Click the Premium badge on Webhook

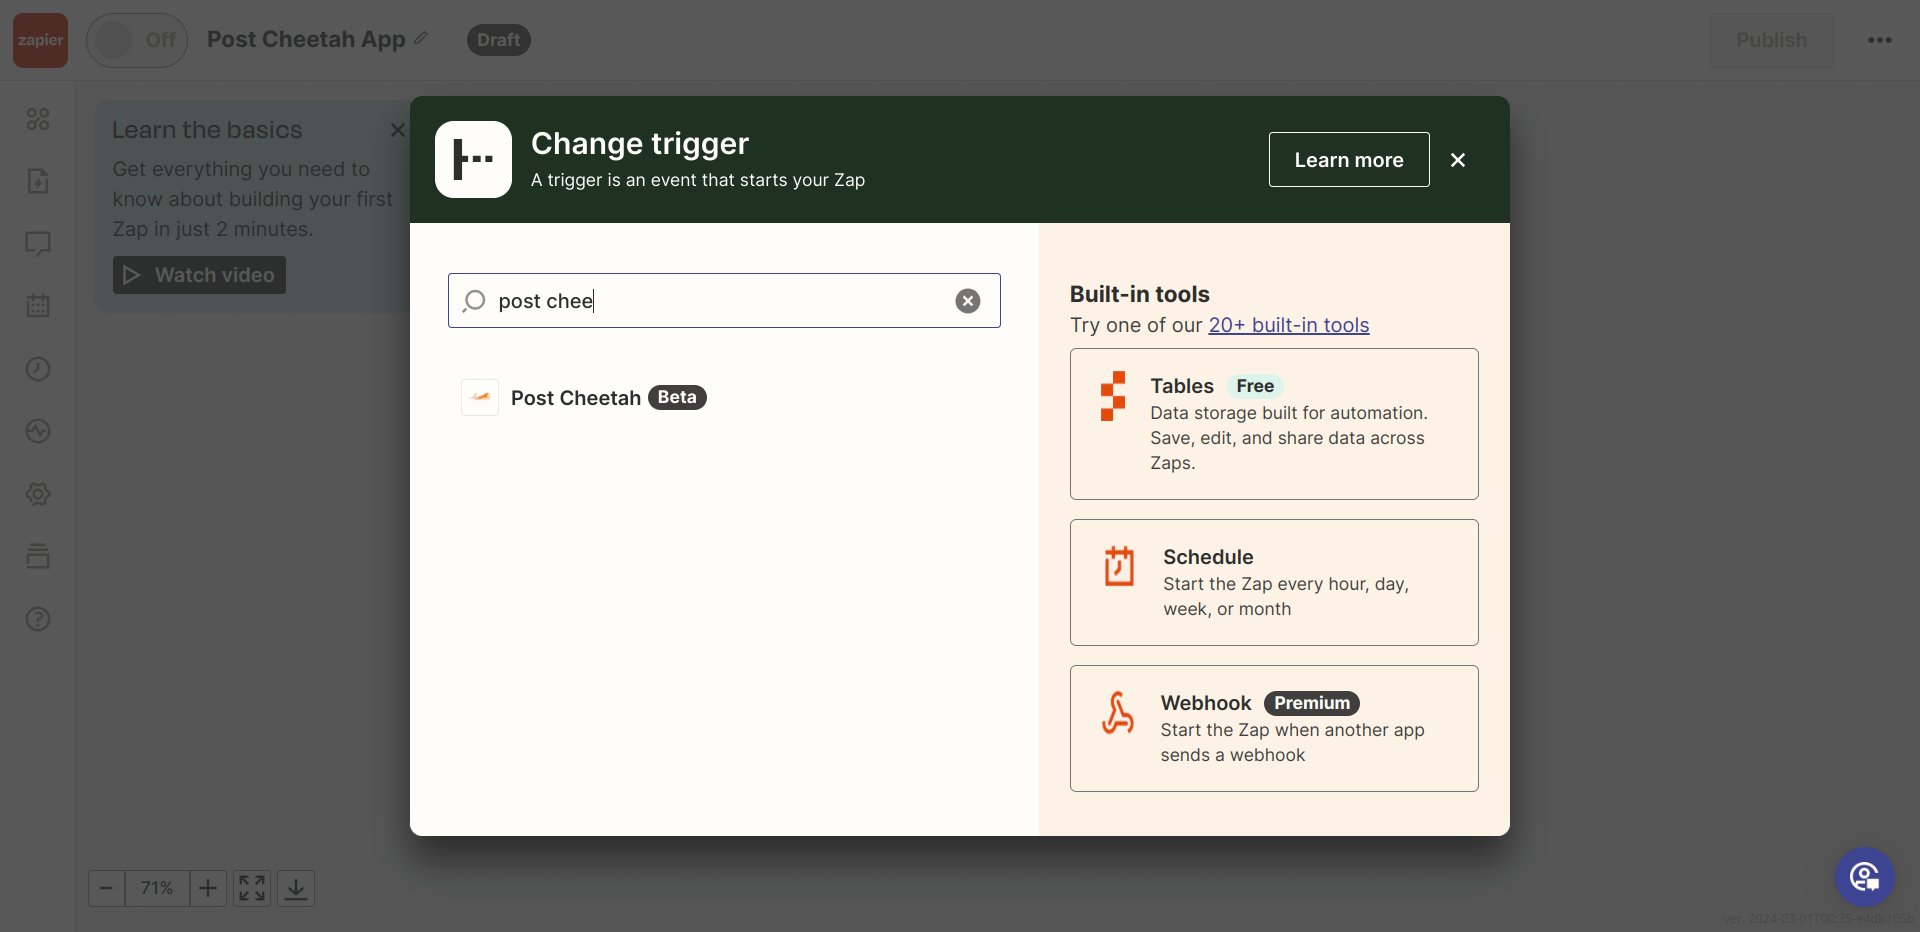point(1311,703)
